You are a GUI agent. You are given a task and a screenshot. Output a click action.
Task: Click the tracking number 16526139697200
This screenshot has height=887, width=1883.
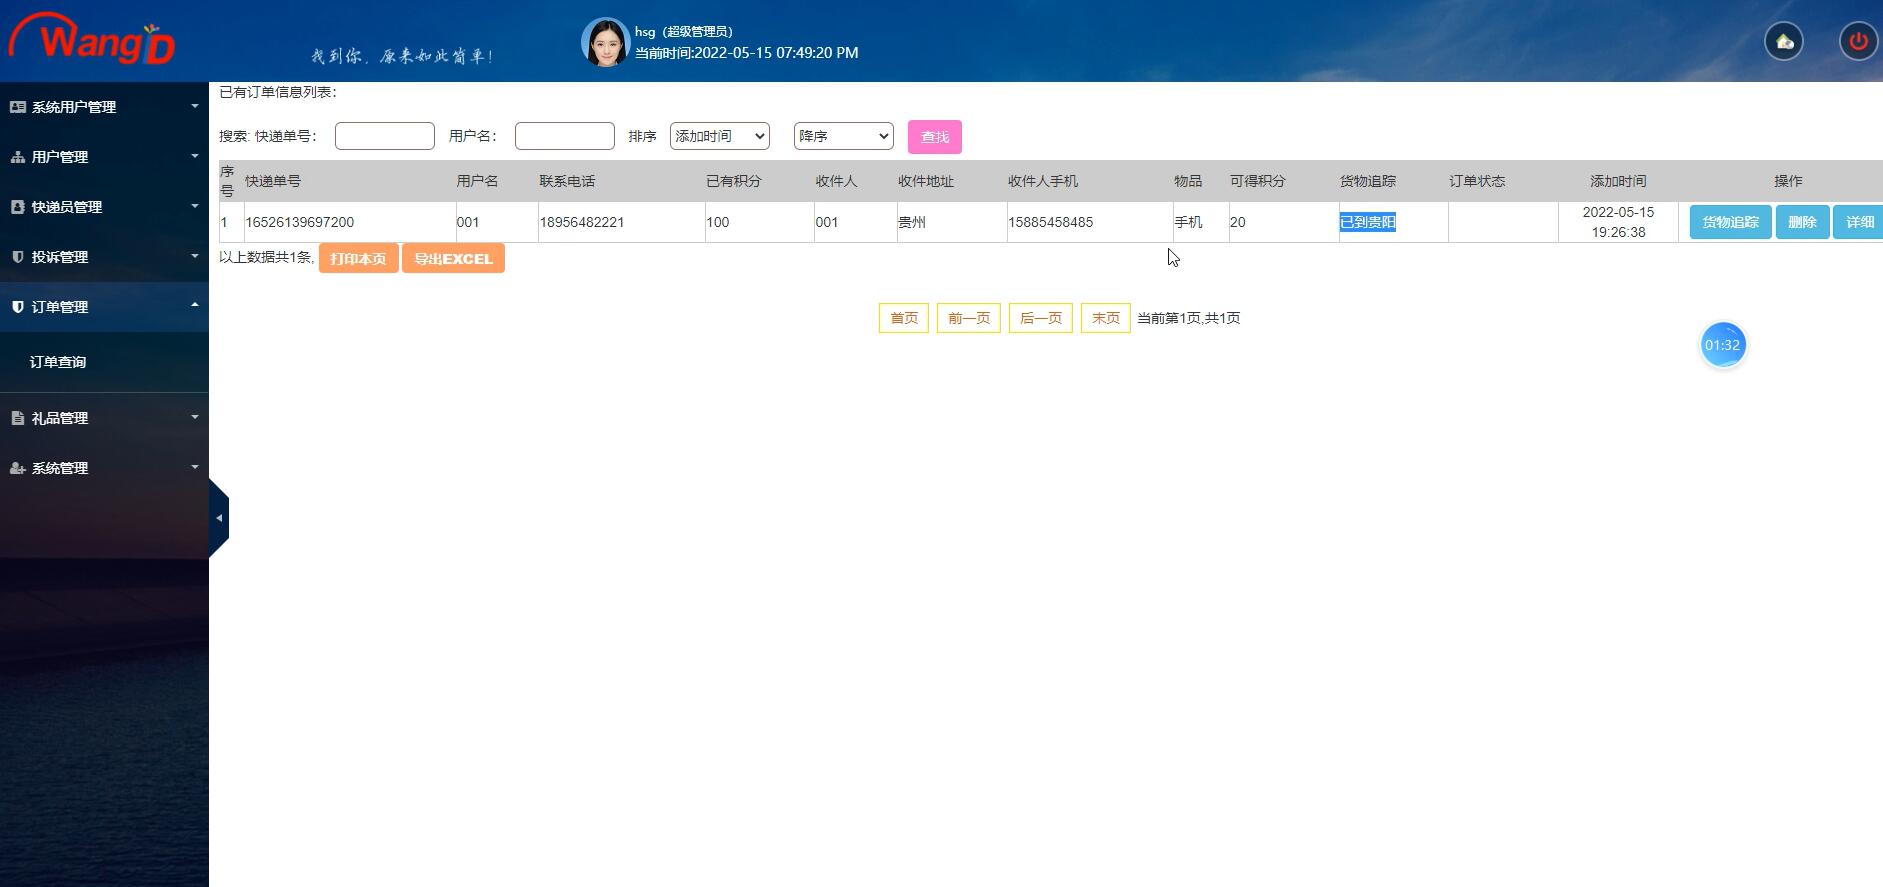pyautogui.click(x=299, y=222)
